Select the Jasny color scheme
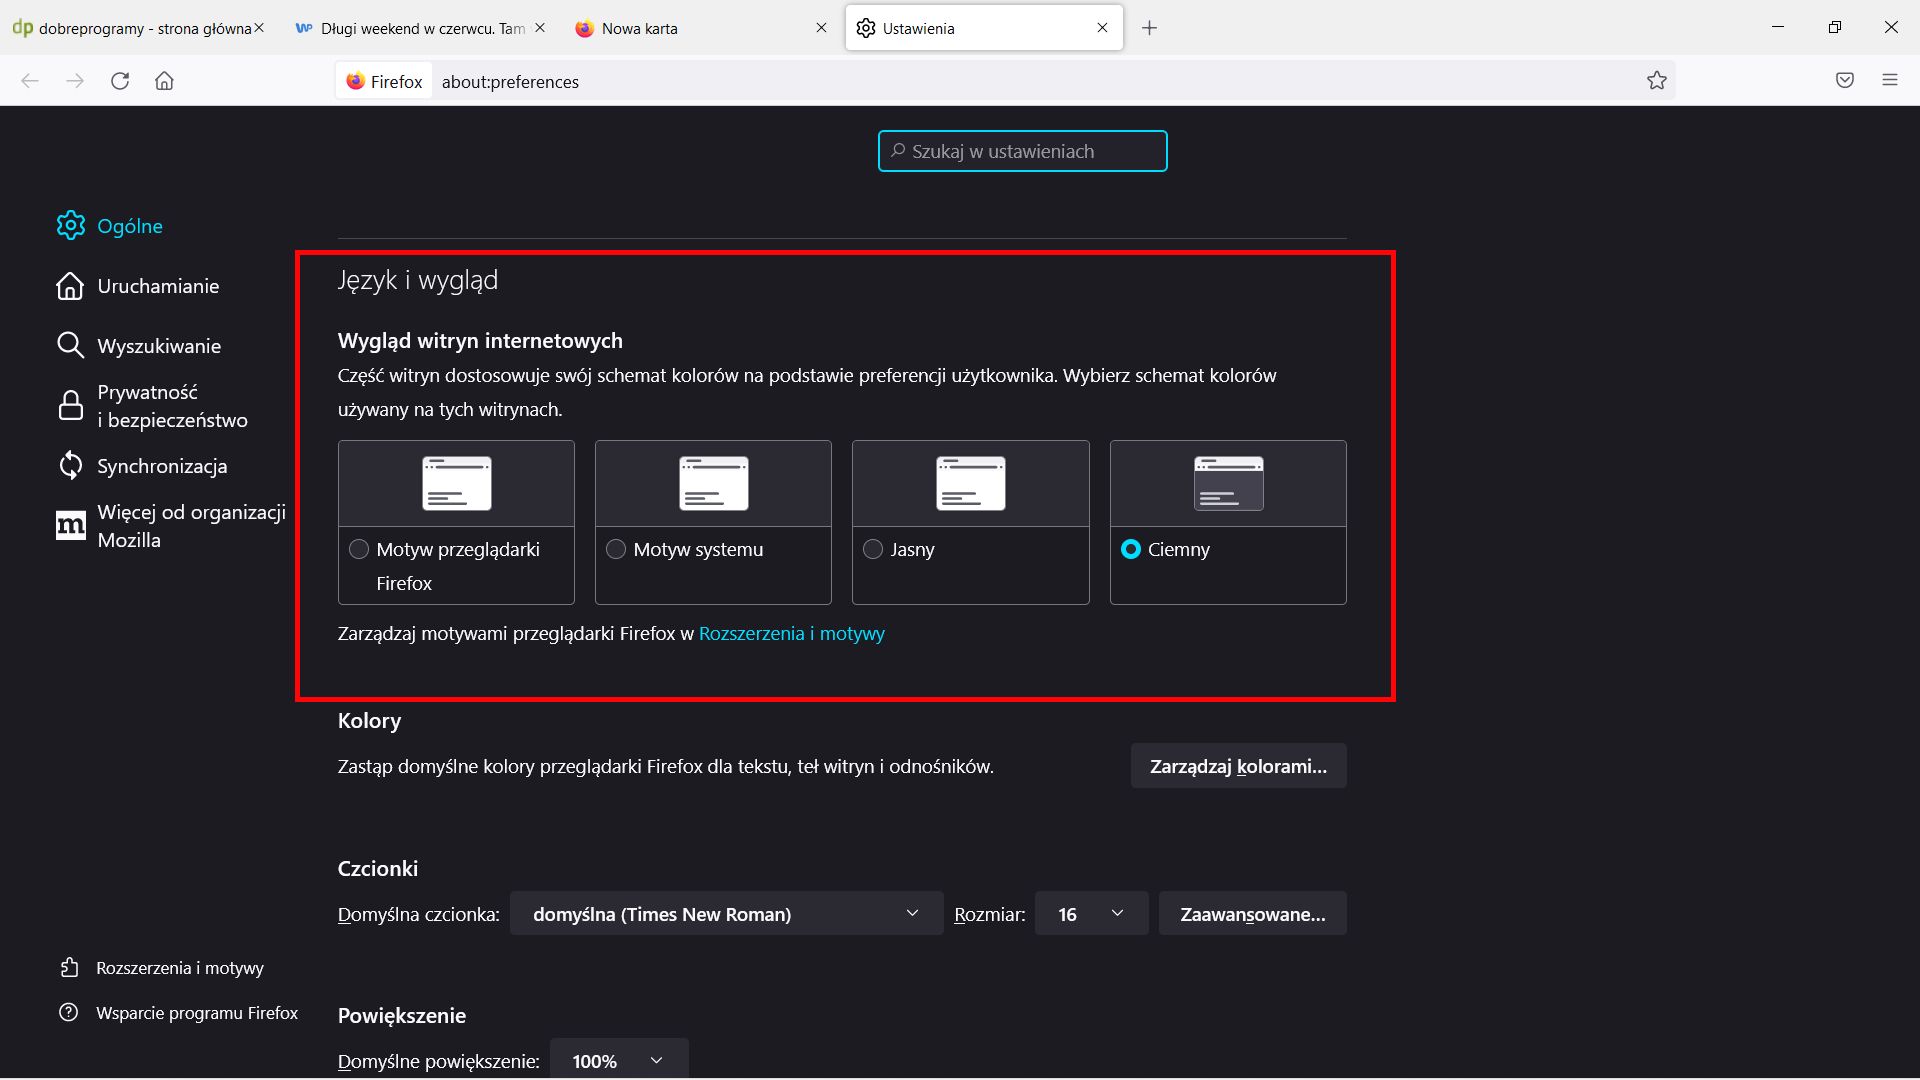Image resolution: width=1920 pixels, height=1080 pixels. pos(872,548)
